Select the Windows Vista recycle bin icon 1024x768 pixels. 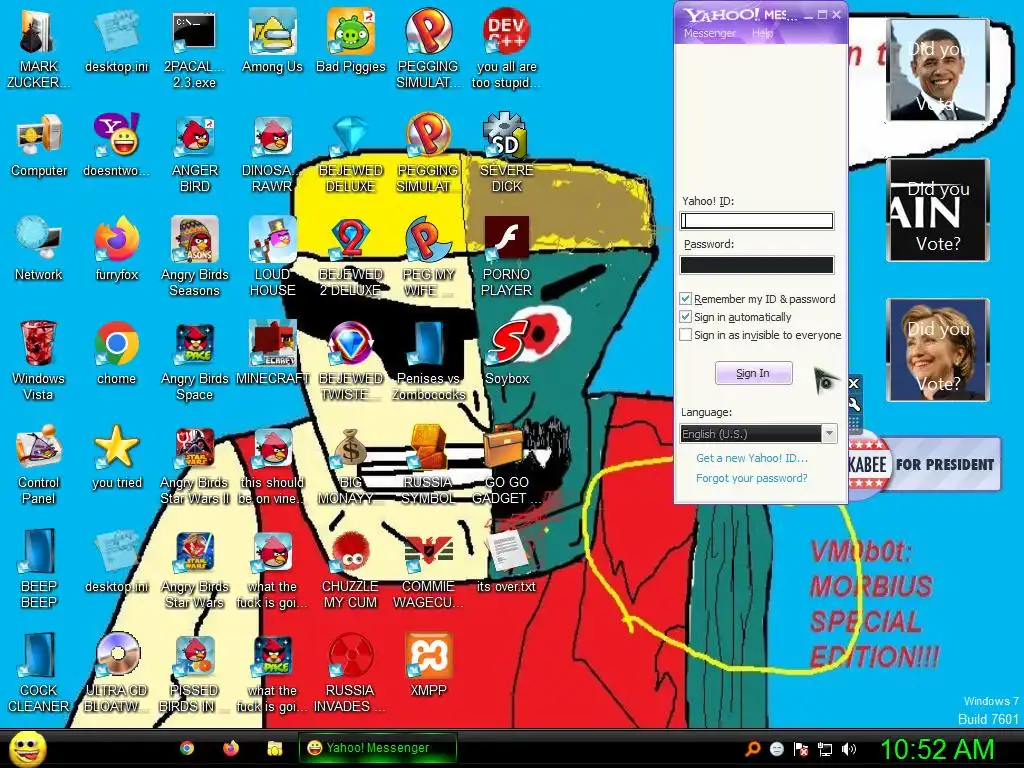click(x=39, y=360)
